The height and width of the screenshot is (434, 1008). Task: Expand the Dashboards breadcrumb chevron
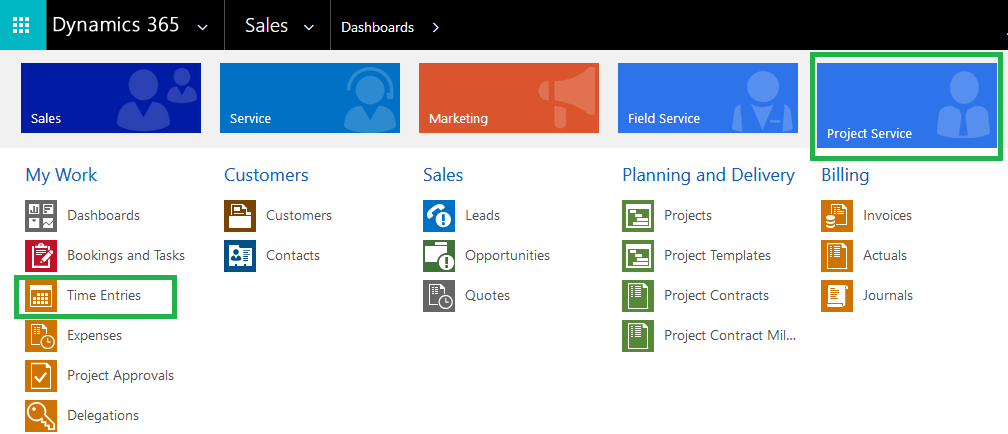[x=435, y=28]
